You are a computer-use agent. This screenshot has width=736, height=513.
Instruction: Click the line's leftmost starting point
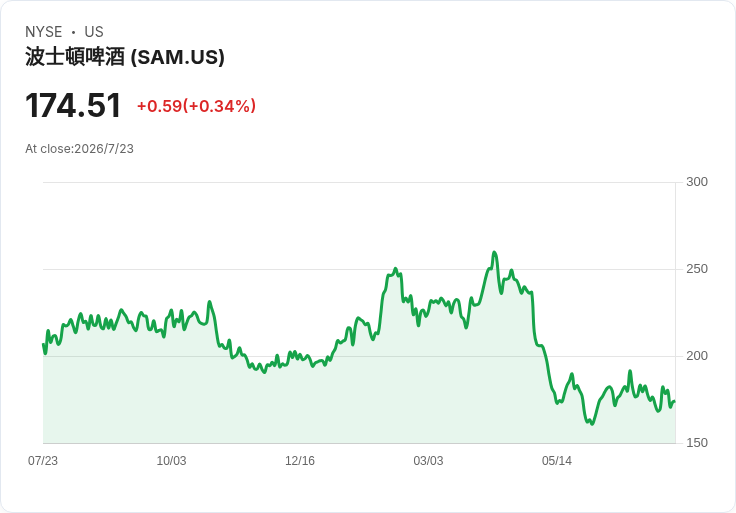click(43, 345)
